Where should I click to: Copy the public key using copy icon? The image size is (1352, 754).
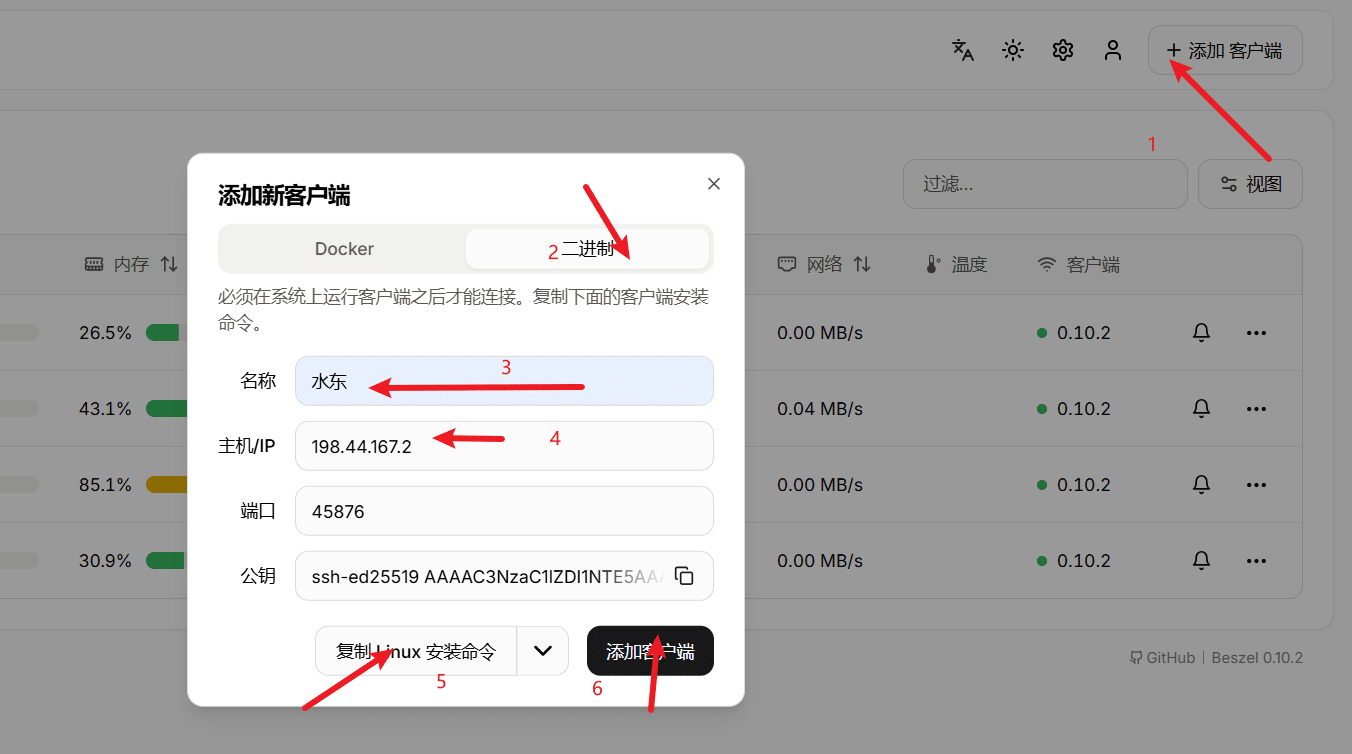point(684,576)
